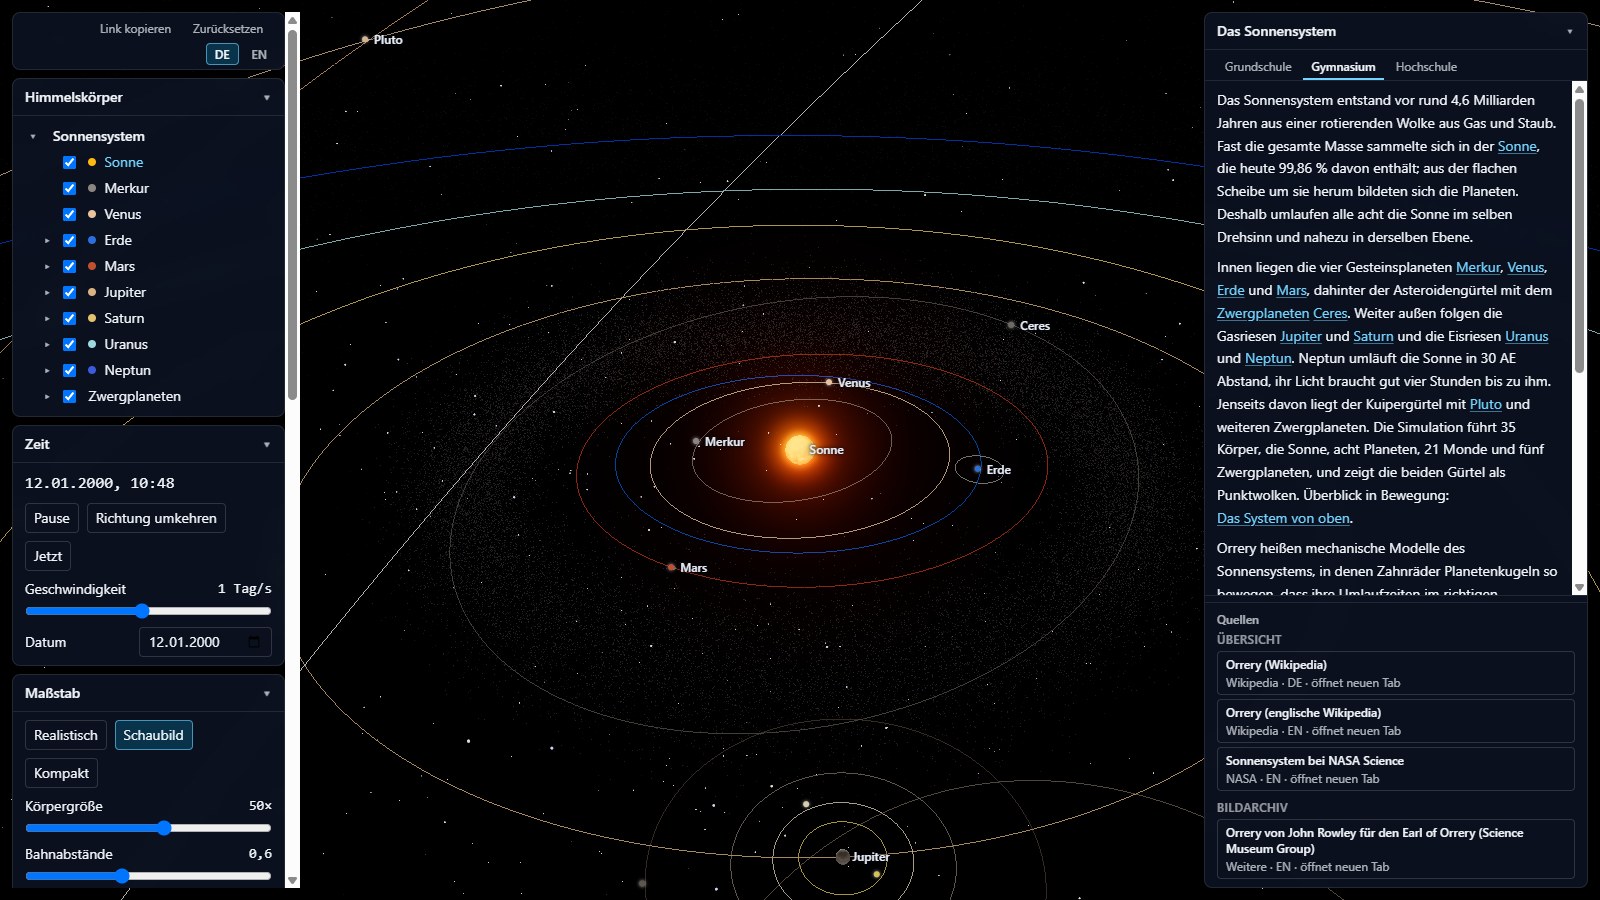Select the Kompakt scale mode
Screen dimensions: 1600x900
point(61,773)
